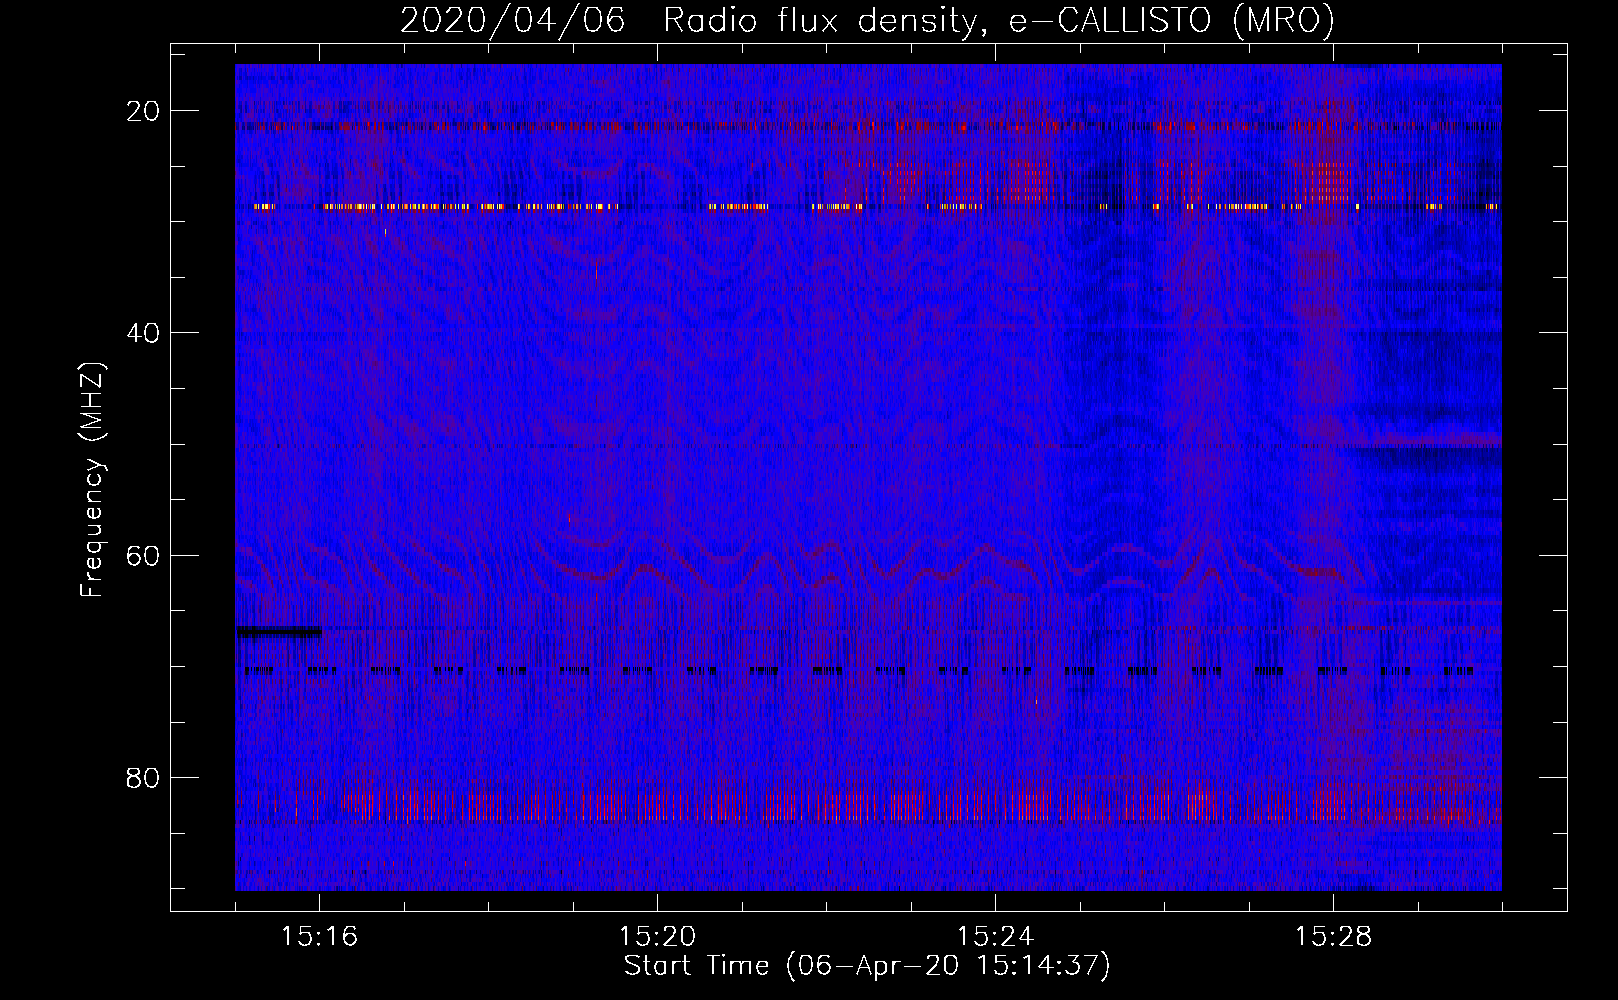The image size is (1618, 1000).
Task: Click the 40 frequency tick label
Action: [143, 333]
